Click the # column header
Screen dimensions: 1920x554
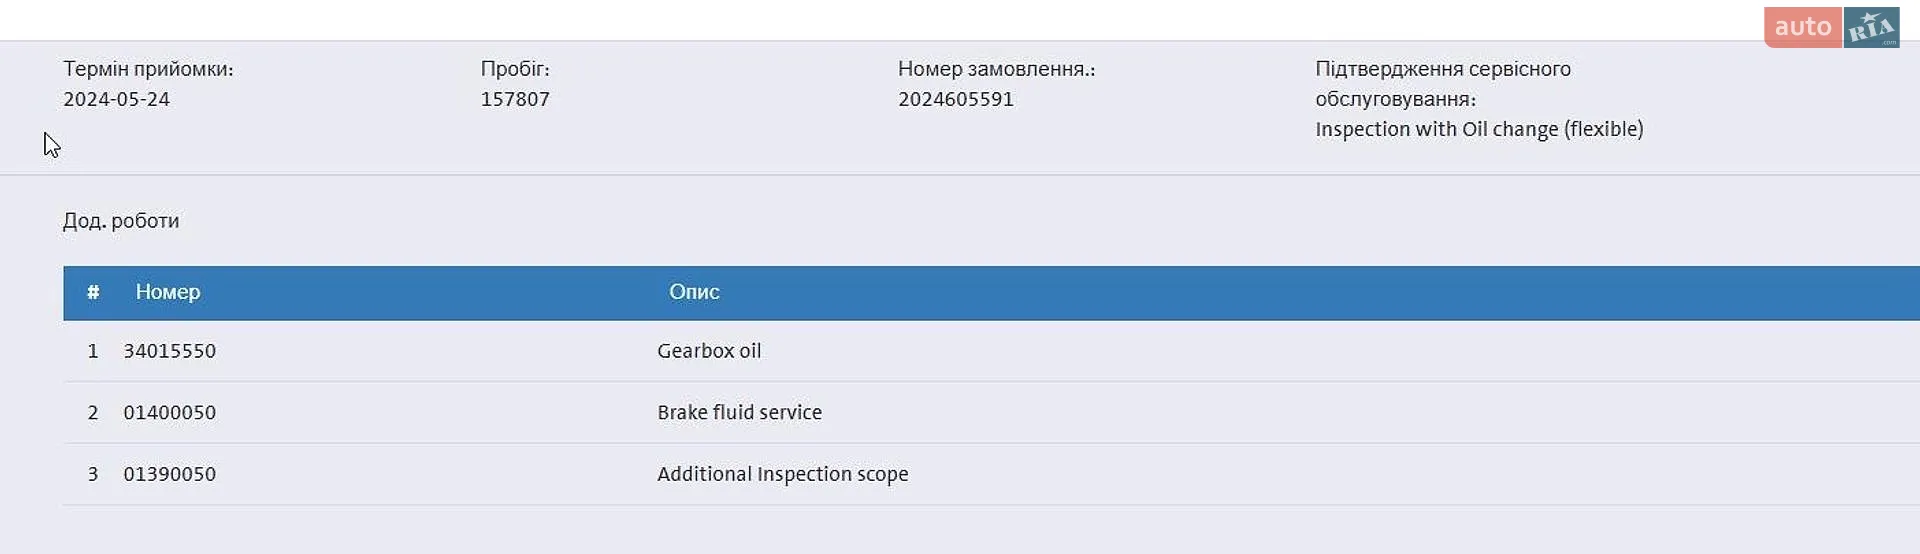[93, 292]
